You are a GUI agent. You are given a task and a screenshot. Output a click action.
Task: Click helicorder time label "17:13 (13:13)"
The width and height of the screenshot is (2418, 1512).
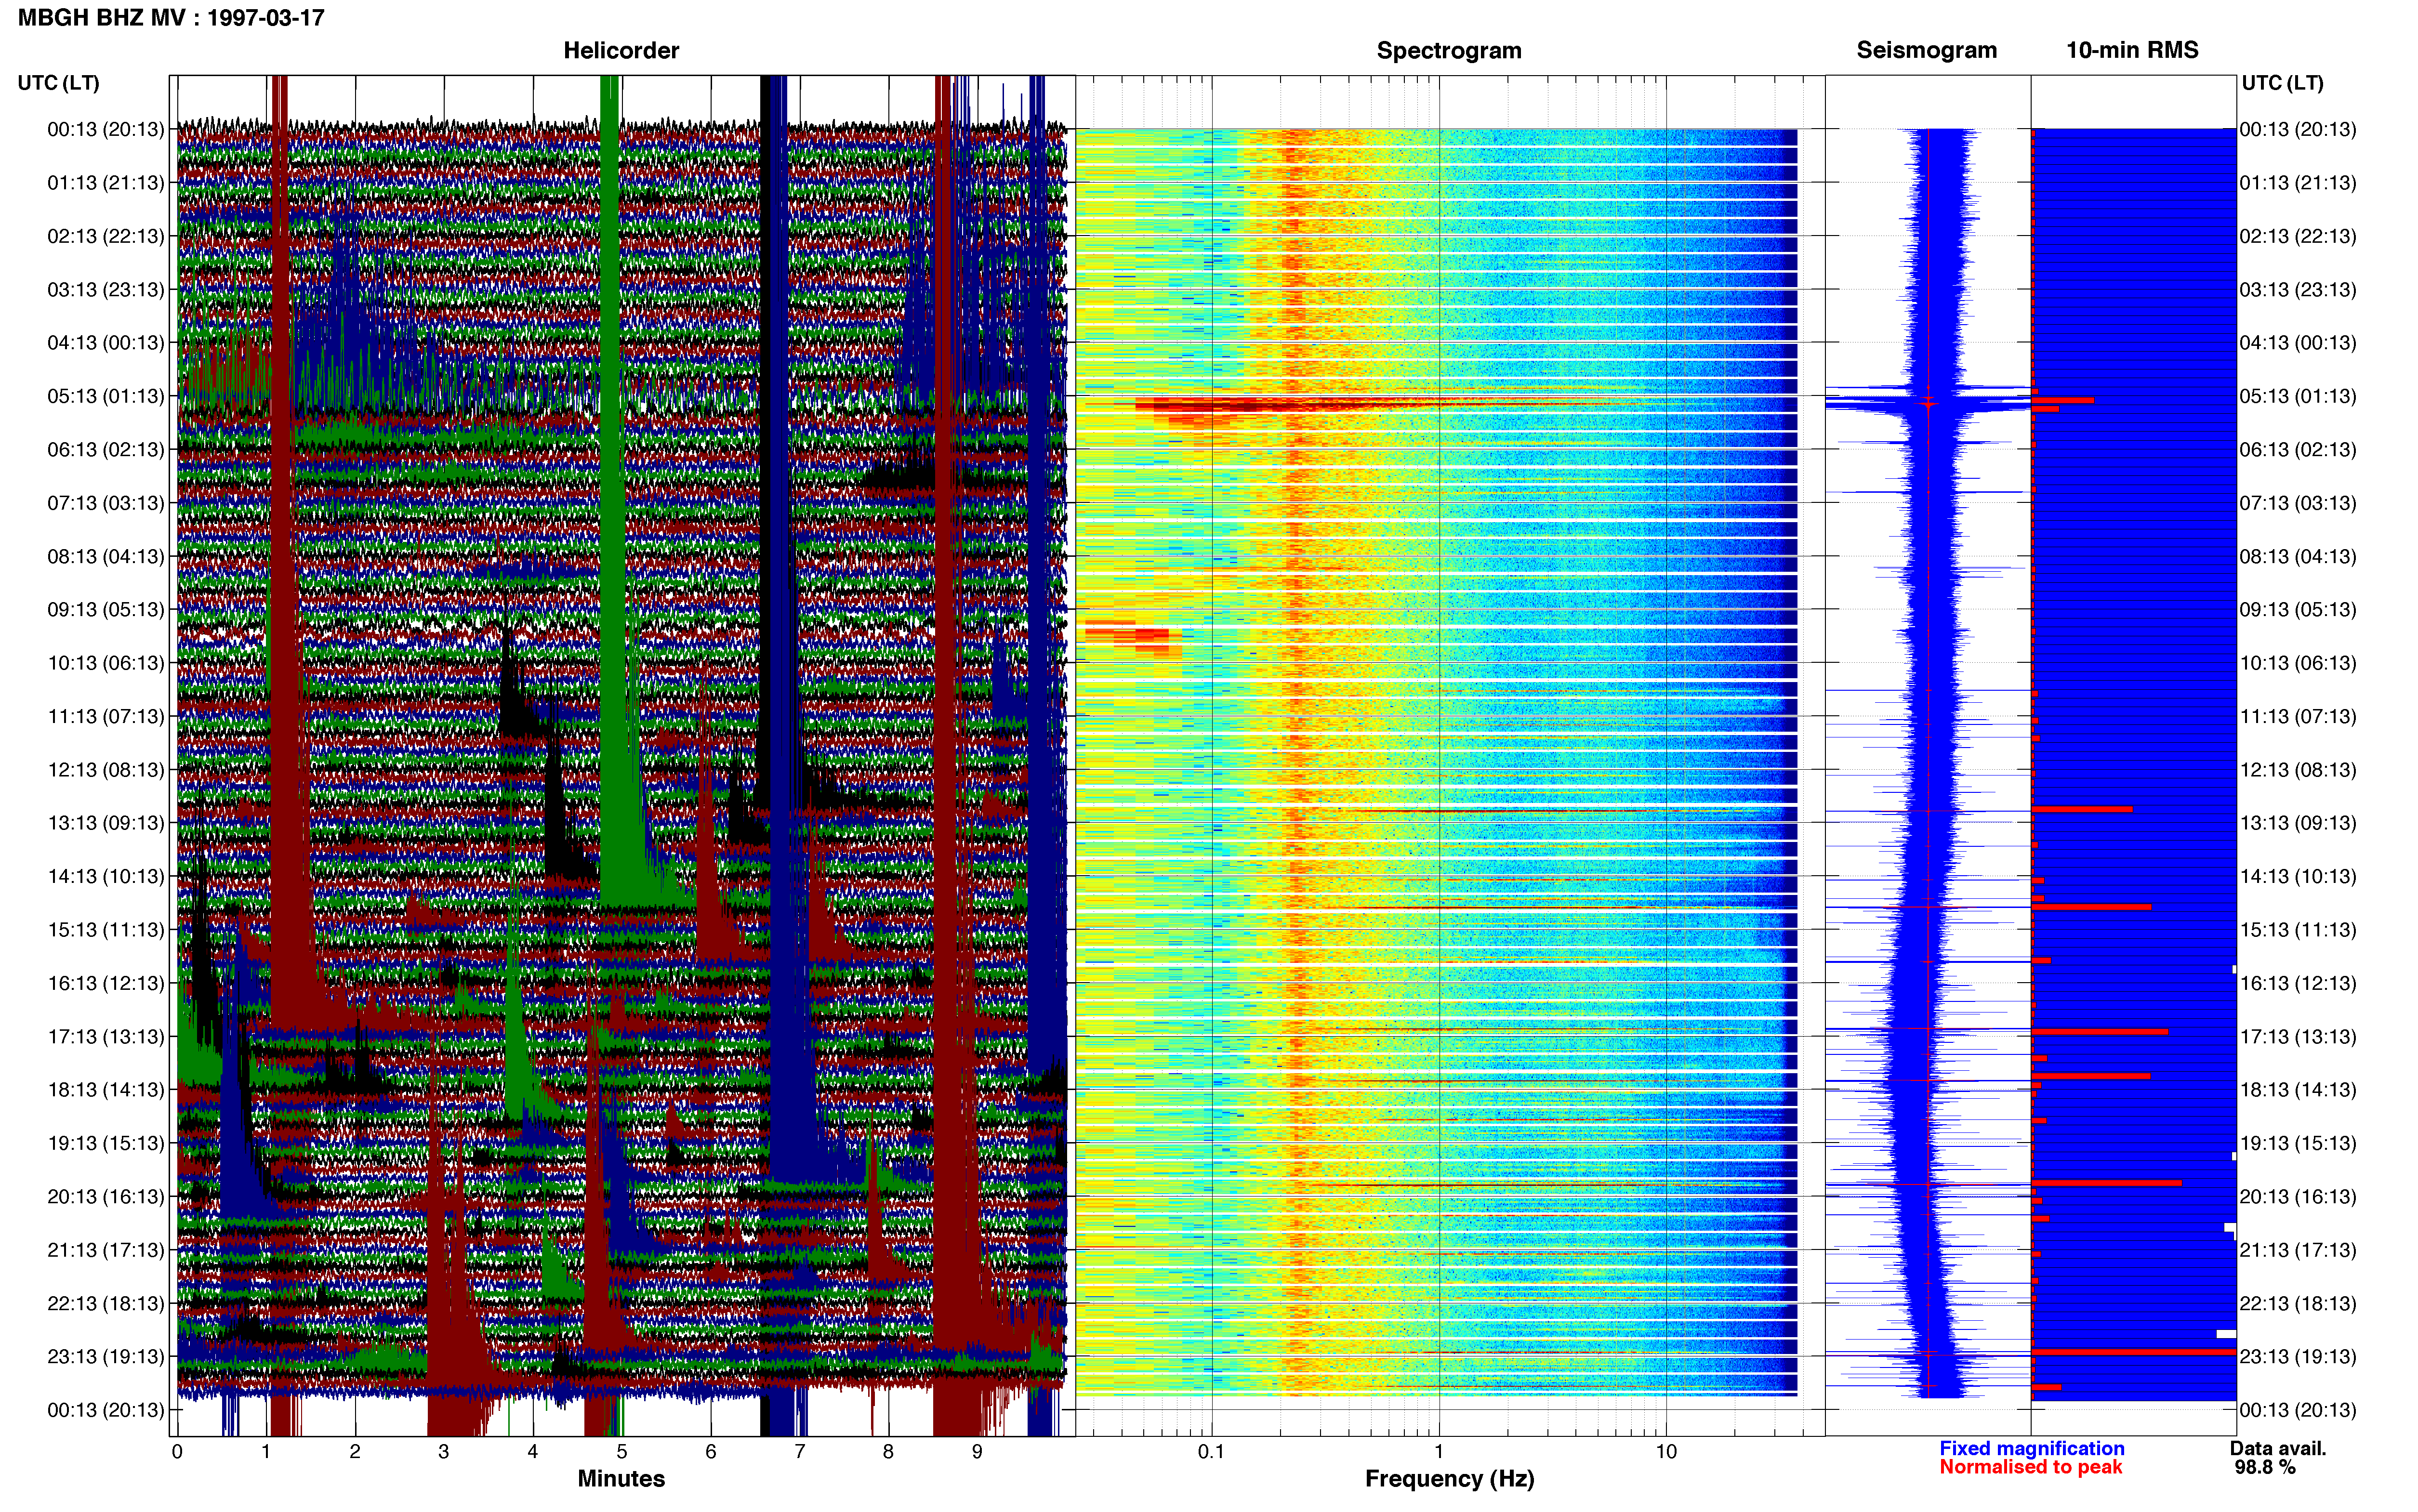[x=106, y=1036]
